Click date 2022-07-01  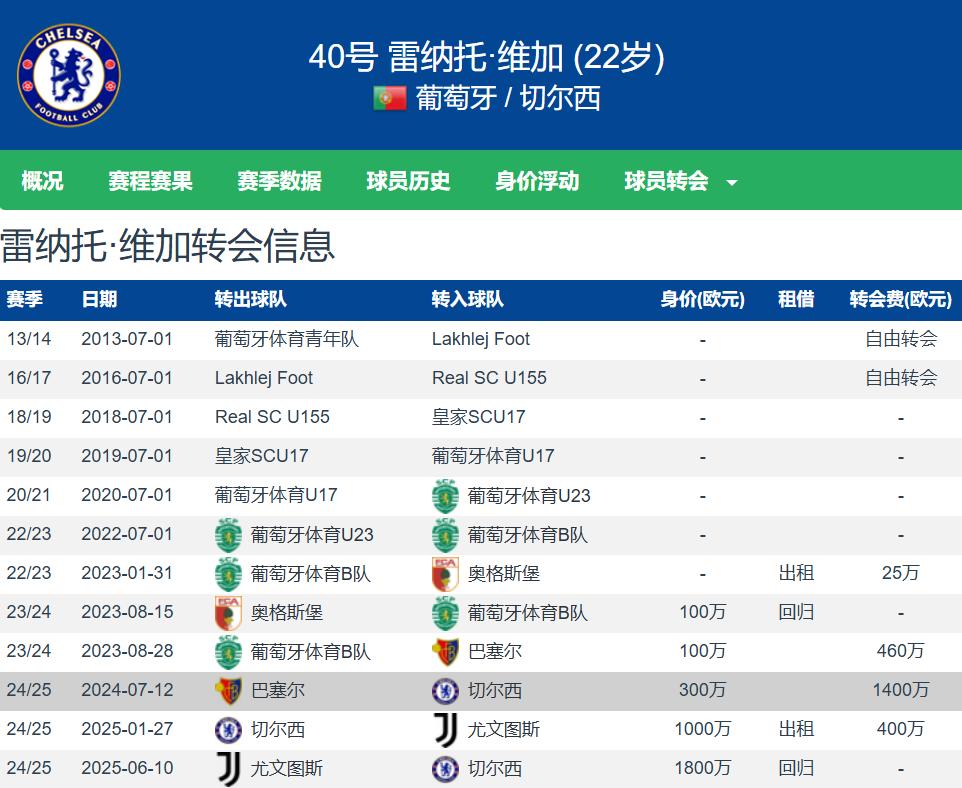127,534
